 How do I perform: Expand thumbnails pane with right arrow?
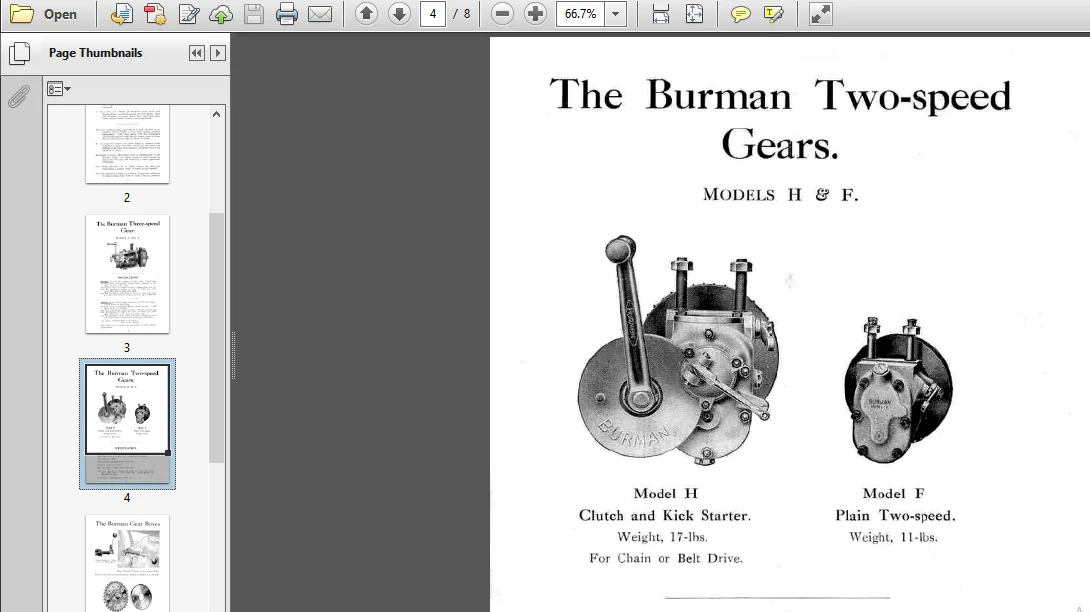pos(218,53)
